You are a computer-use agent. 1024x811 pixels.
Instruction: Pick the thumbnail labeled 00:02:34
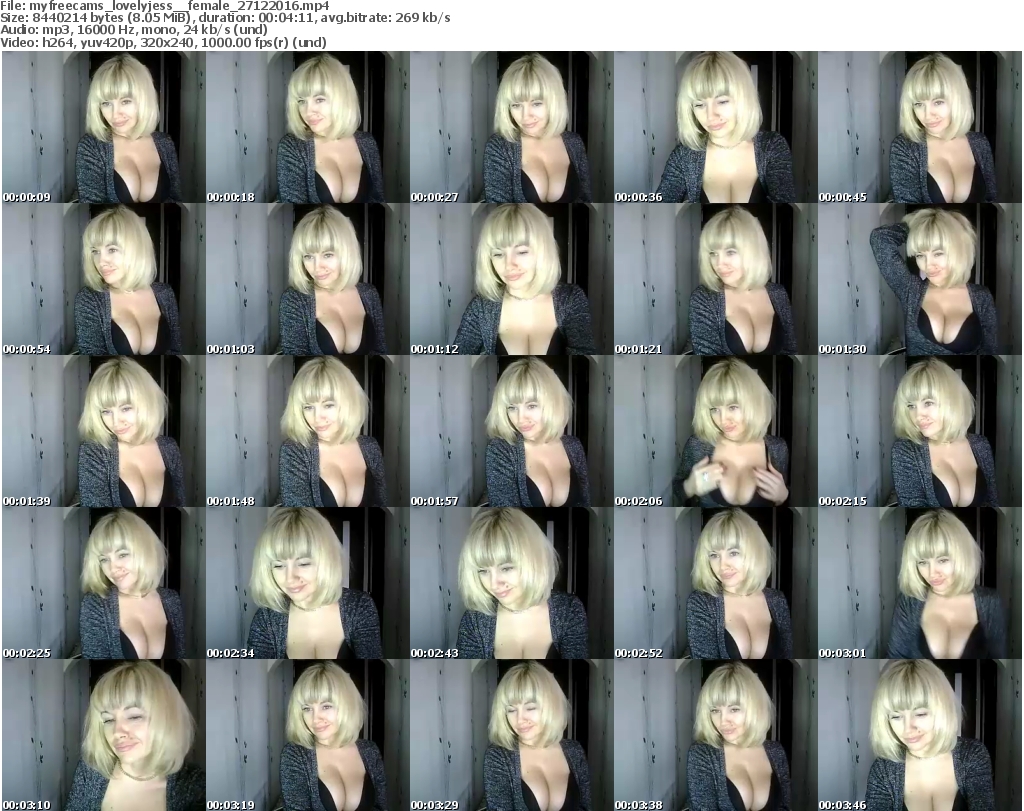coord(308,583)
